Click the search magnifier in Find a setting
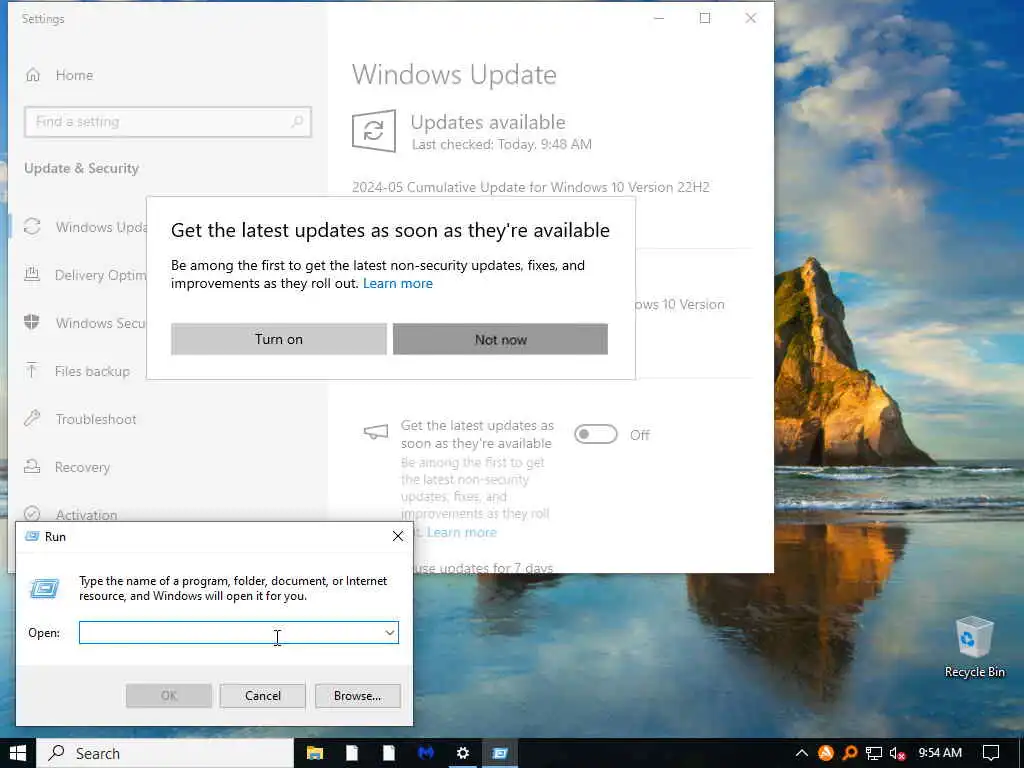 [x=297, y=121]
